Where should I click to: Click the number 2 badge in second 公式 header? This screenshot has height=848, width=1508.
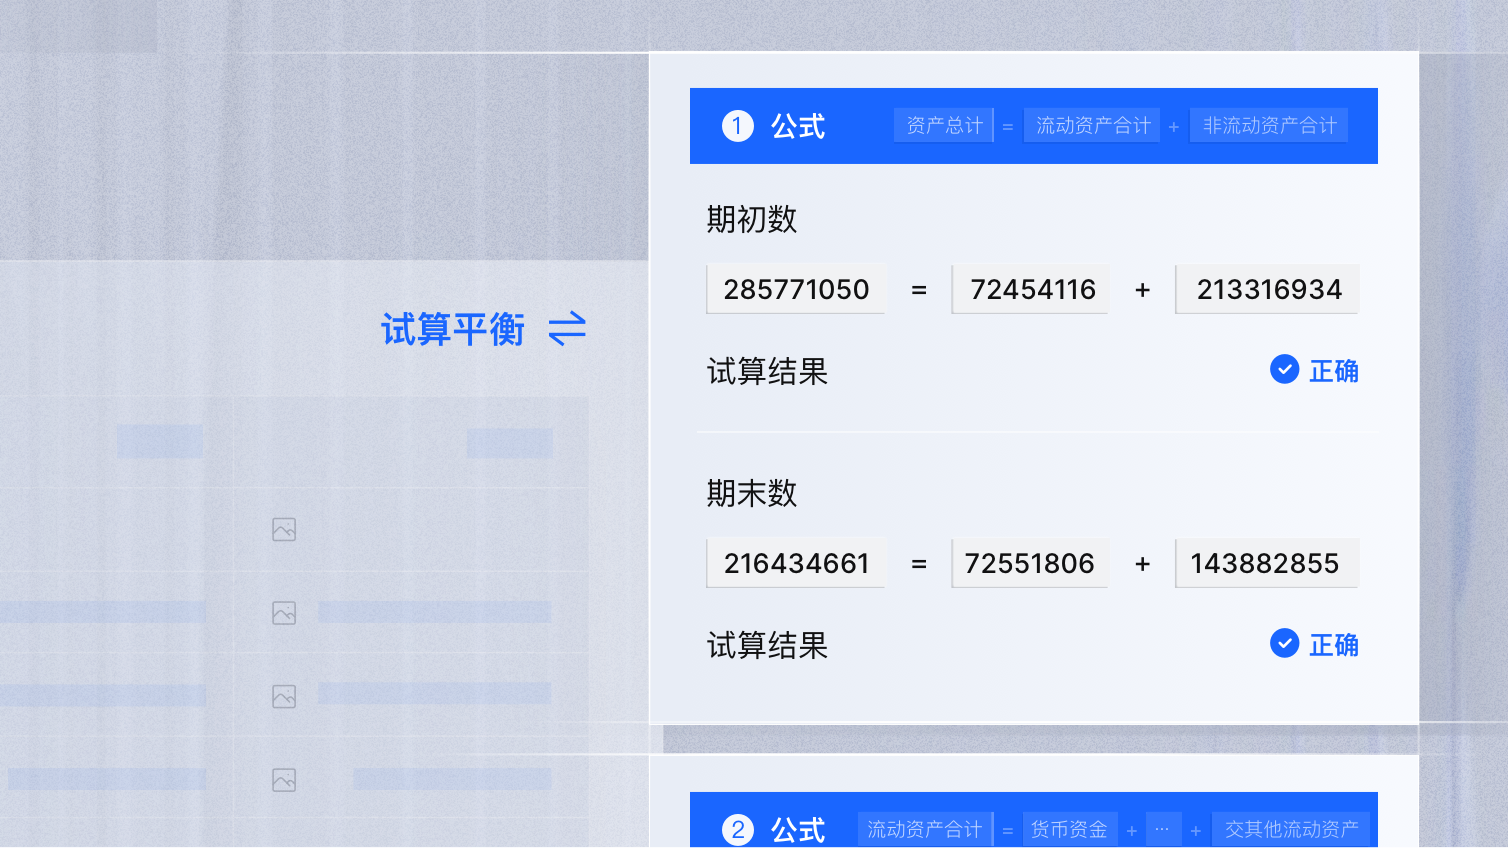pyautogui.click(x=738, y=829)
